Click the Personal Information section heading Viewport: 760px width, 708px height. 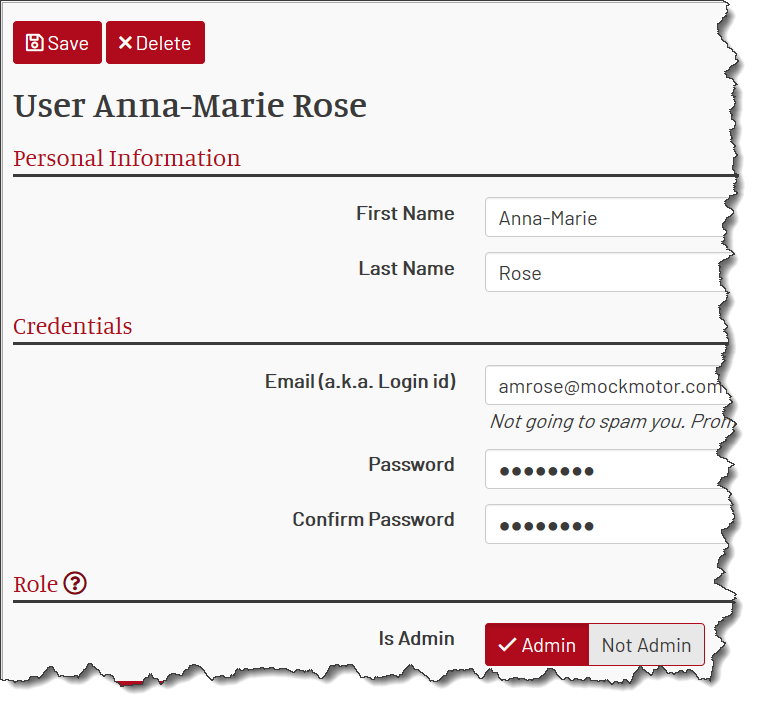click(127, 158)
